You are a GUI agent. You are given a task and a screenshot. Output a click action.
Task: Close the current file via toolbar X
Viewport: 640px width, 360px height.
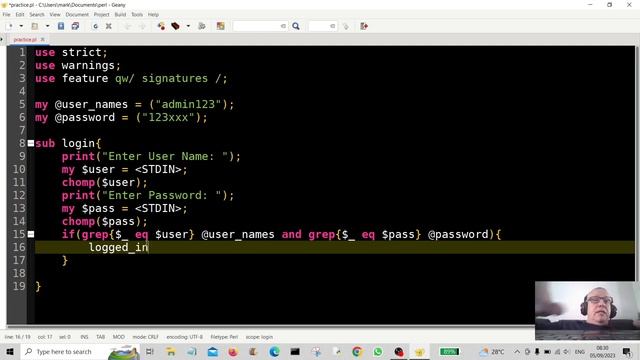click(109, 26)
